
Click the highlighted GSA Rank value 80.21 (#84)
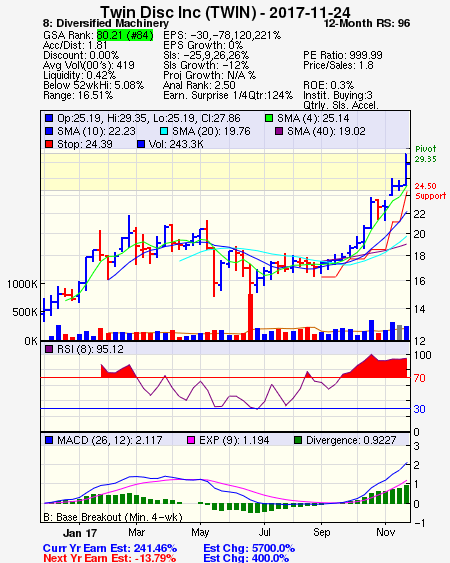pyautogui.click(x=125, y=35)
